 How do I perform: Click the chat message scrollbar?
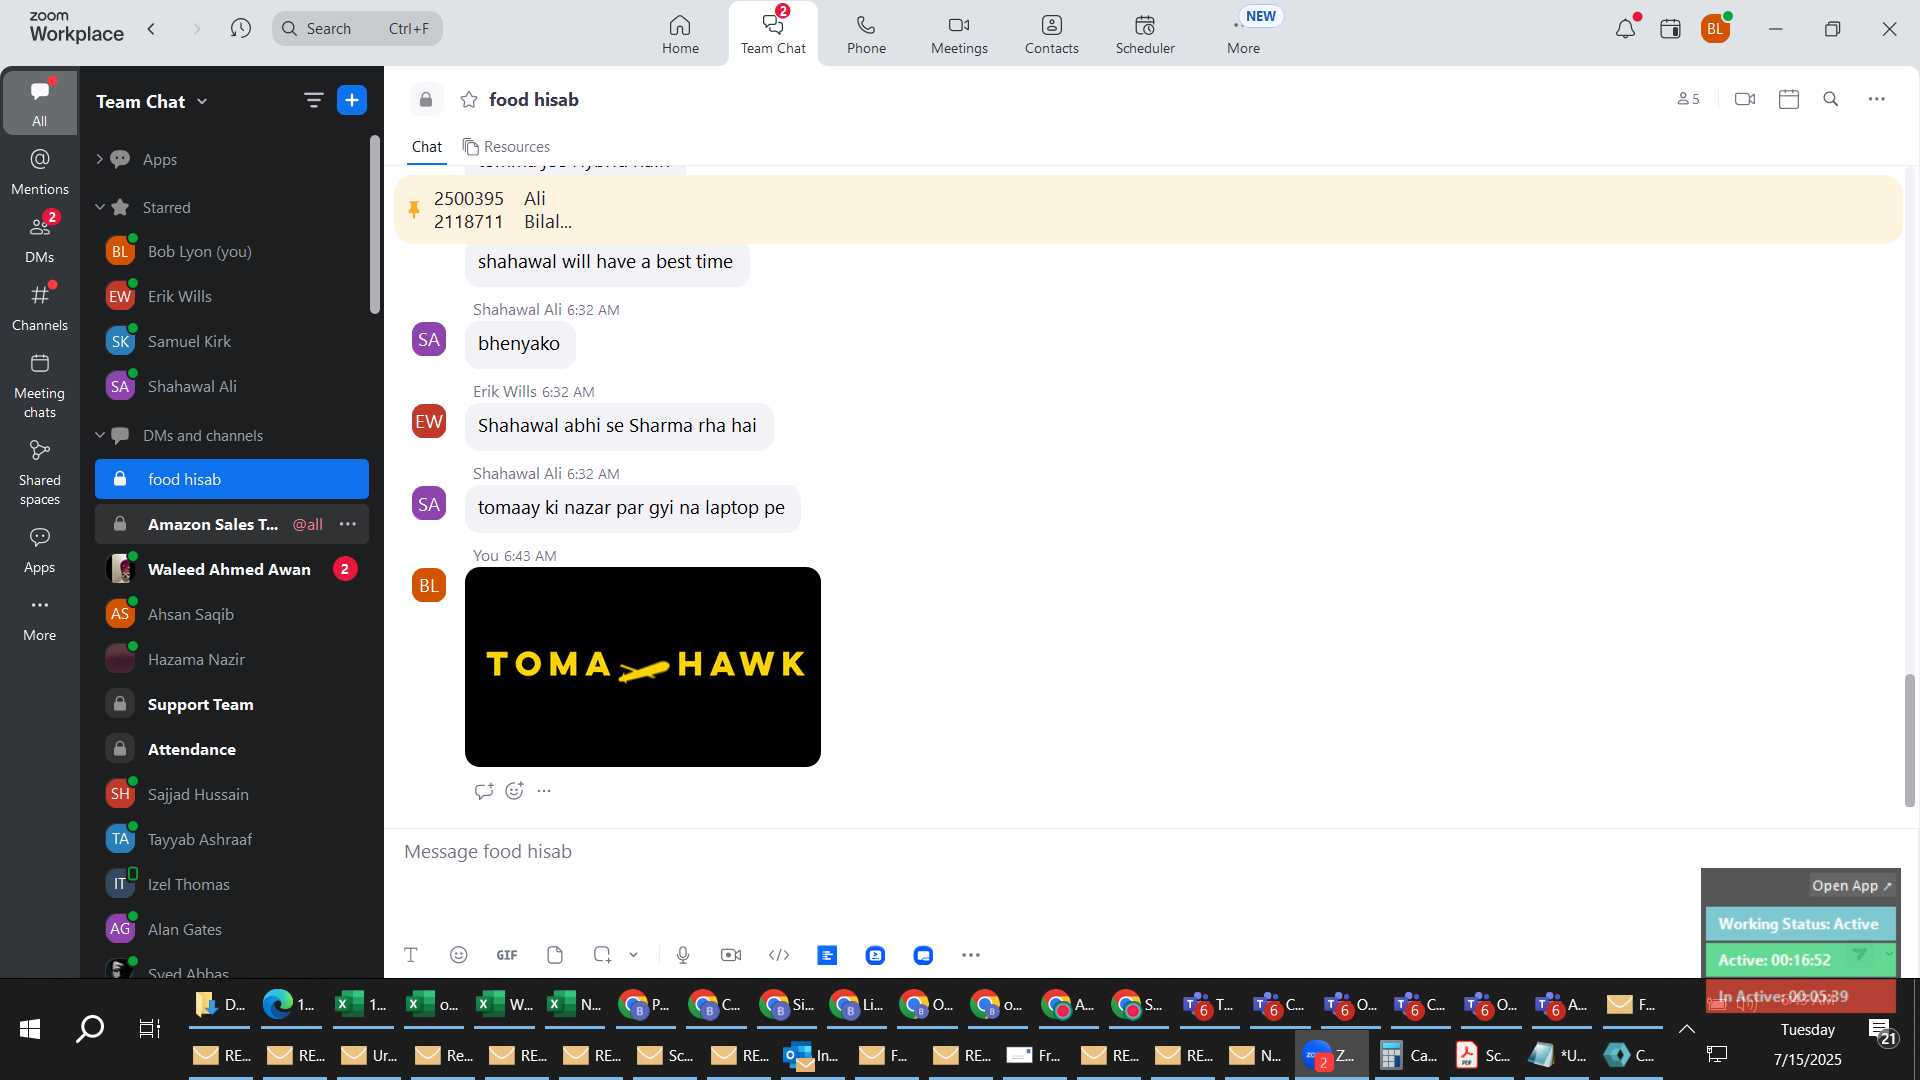1909,740
